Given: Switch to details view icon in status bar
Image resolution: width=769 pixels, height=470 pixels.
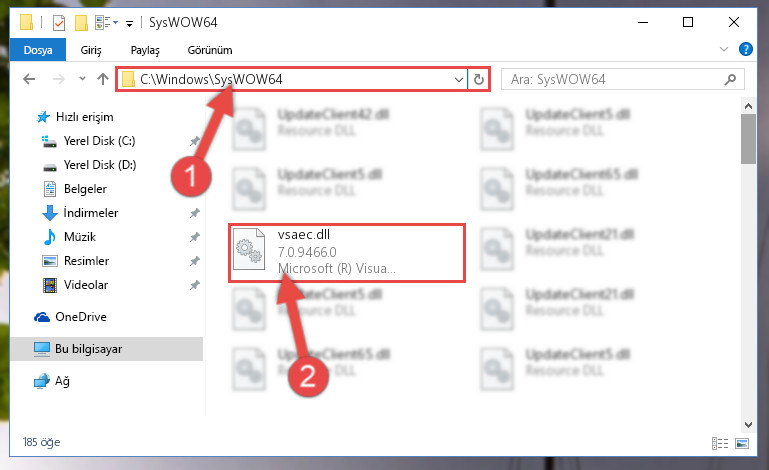Looking at the screenshot, I should (x=719, y=444).
